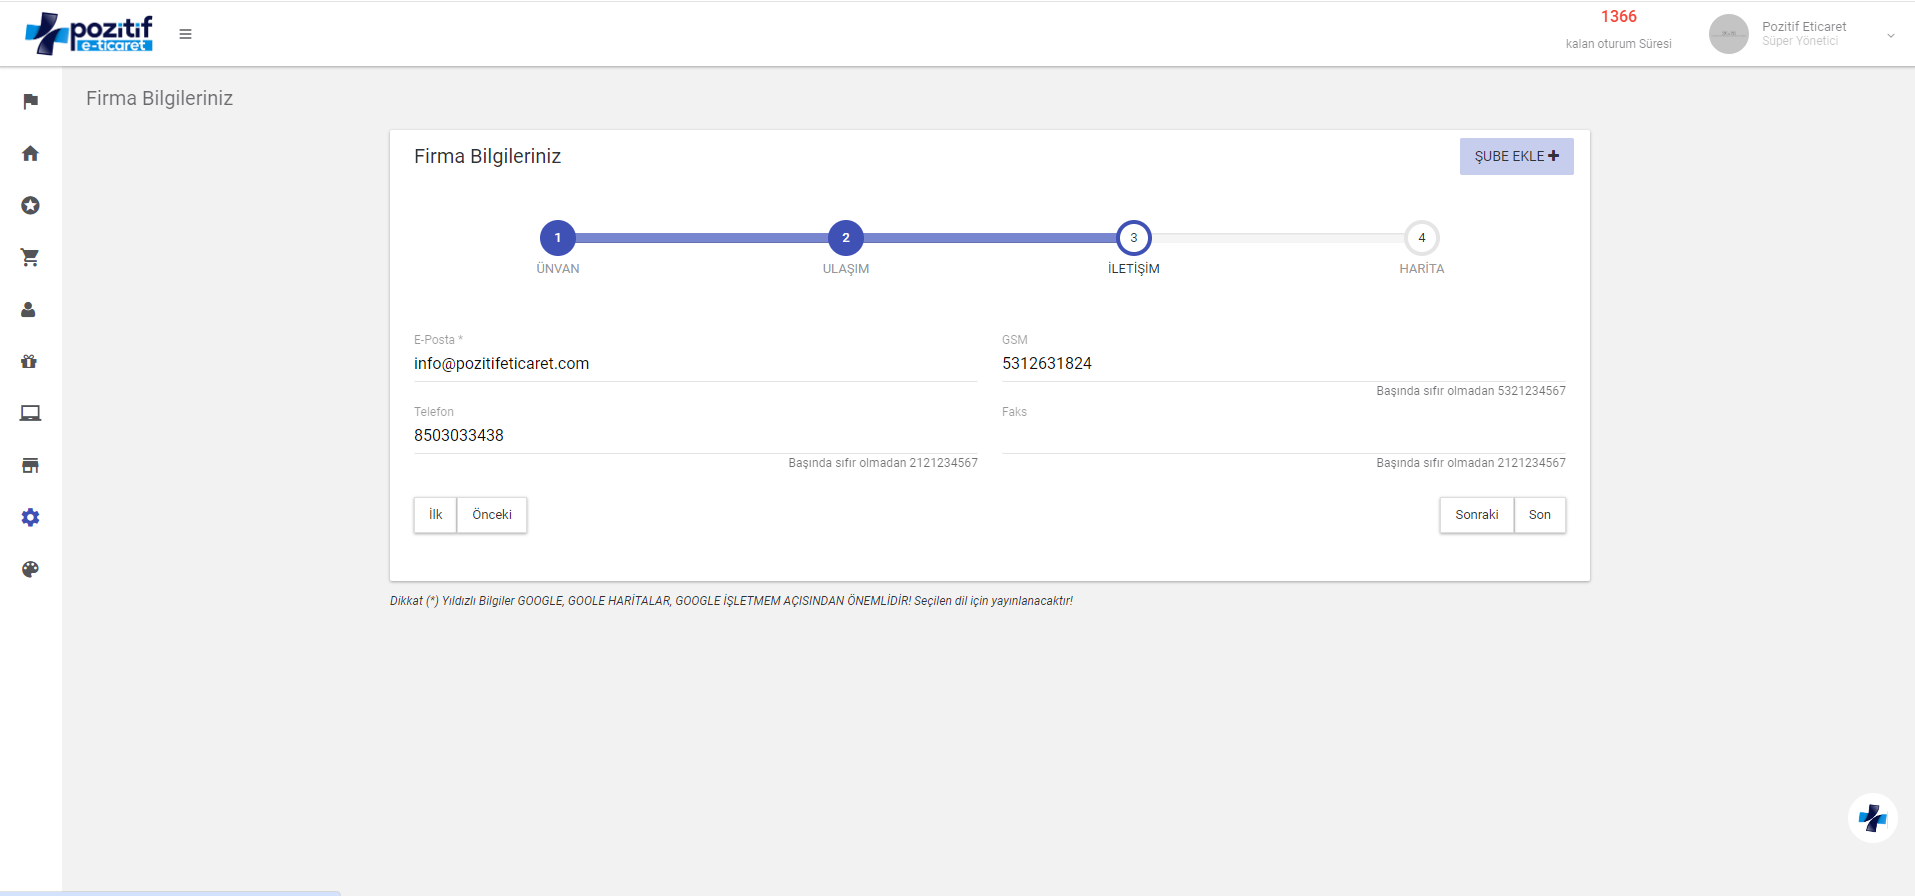Click the gift box sidebar icon
The height and width of the screenshot is (896, 1915).
coord(29,361)
